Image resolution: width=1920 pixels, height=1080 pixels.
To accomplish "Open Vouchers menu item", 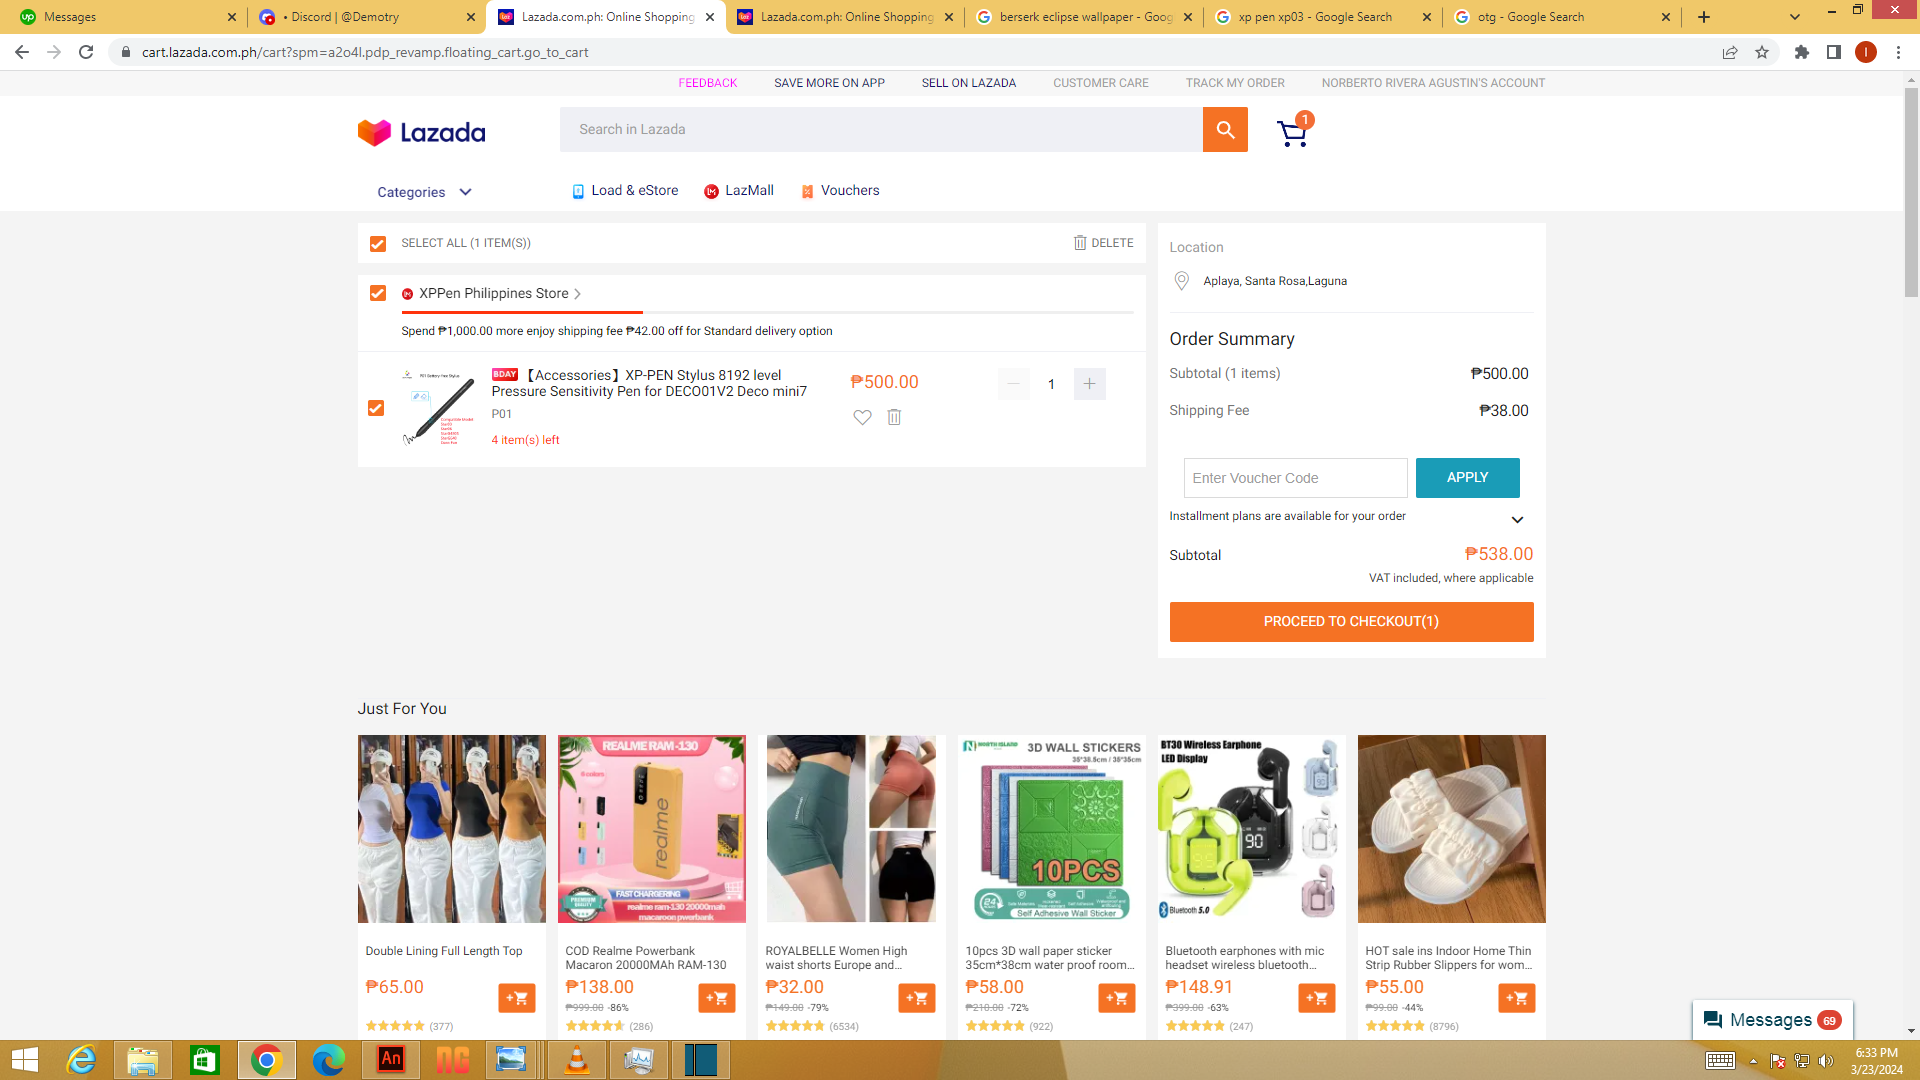I will point(840,191).
